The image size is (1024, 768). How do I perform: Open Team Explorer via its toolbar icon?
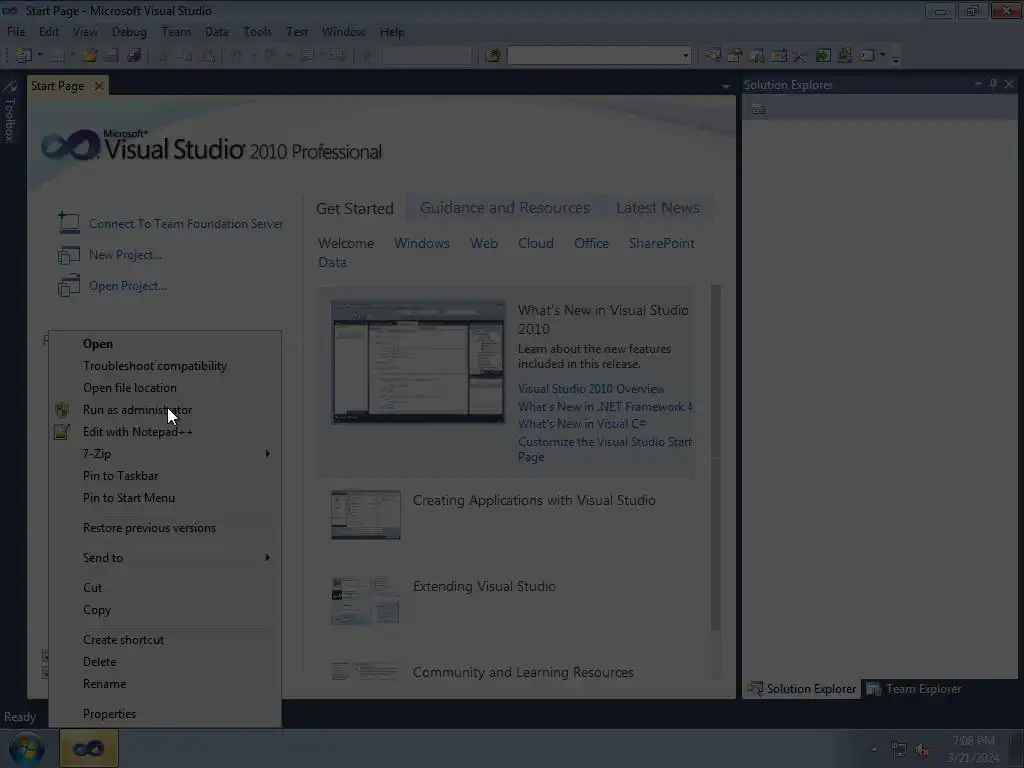(757, 56)
